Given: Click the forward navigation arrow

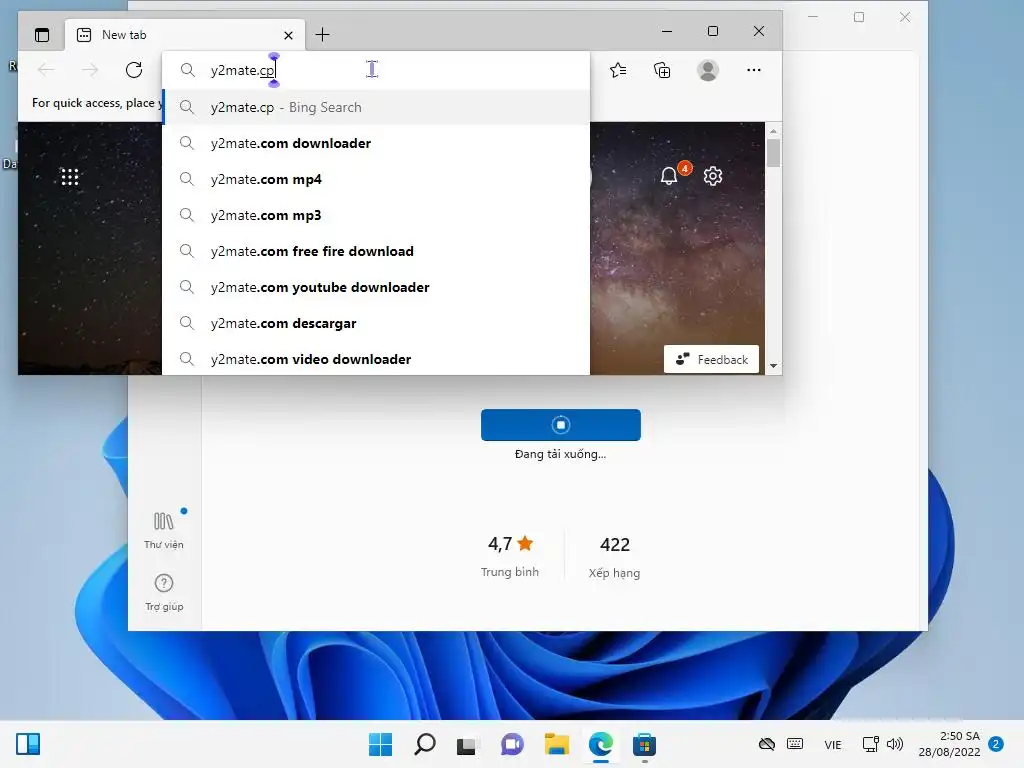Looking at the screenshot, I should pos(90,70).
